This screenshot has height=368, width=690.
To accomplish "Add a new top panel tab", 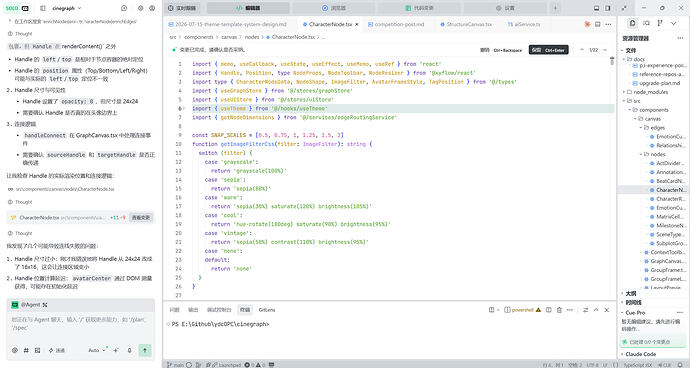I will click(555, 8).
